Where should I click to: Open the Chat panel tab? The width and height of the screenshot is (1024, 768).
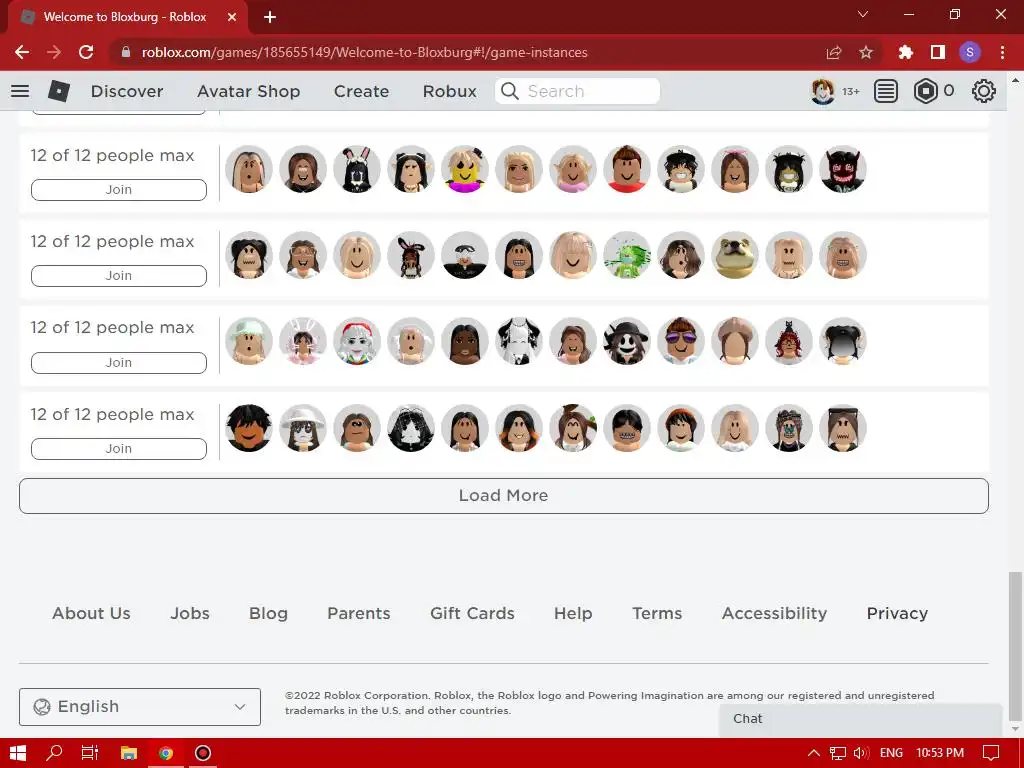pyautogui.click(x=860, y=719)
